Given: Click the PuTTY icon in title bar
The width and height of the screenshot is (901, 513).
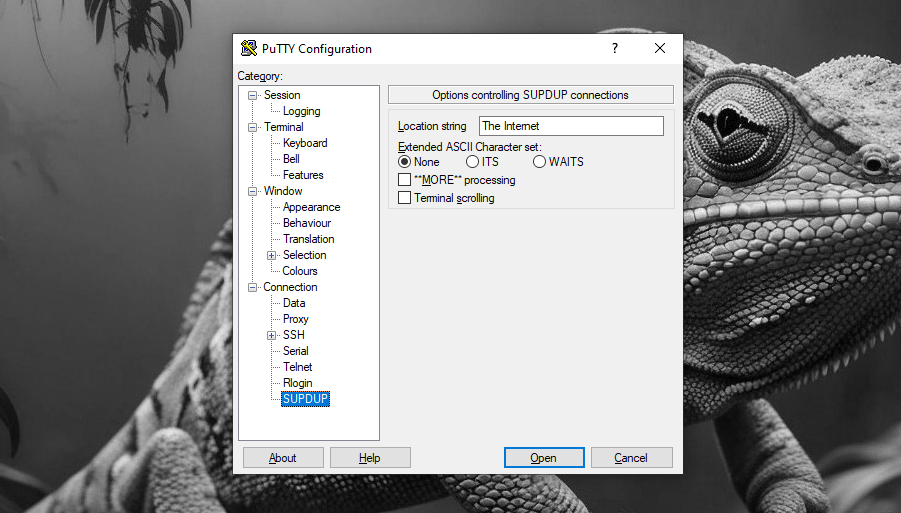Looking at the screenshot, I should point(249,49).
